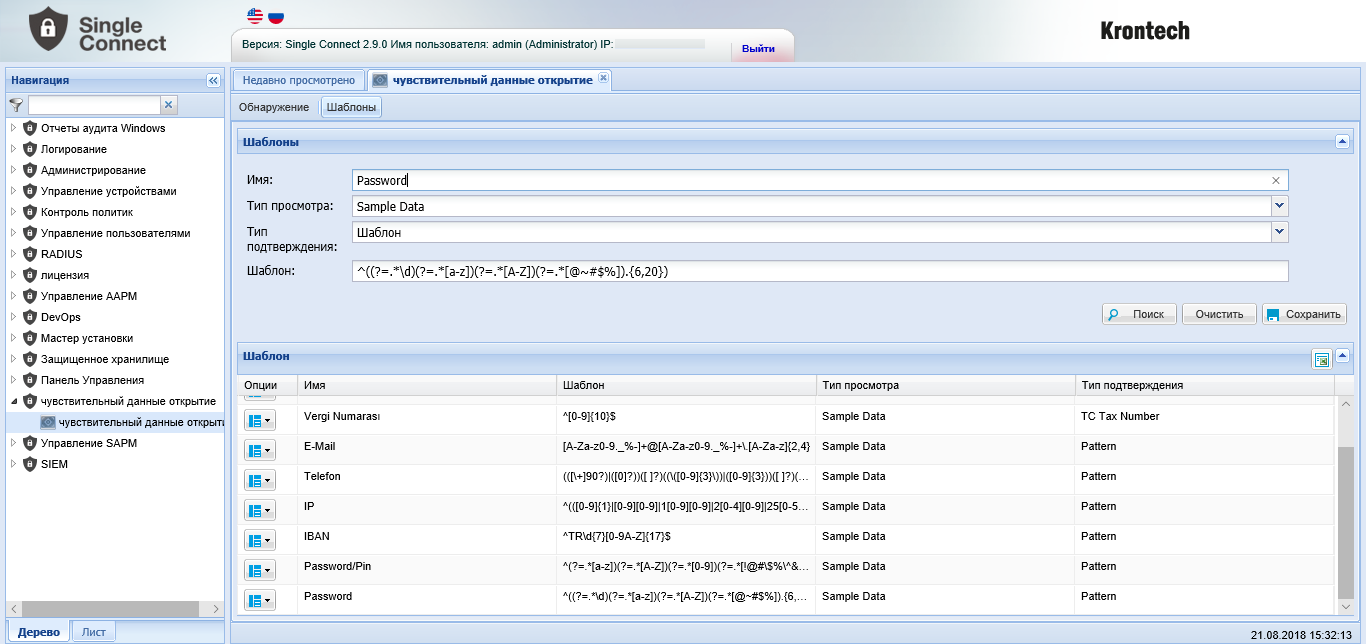Open options menu for Vergi Numarası row
This screenshot has width=1366, height=644.
(259, 421)
